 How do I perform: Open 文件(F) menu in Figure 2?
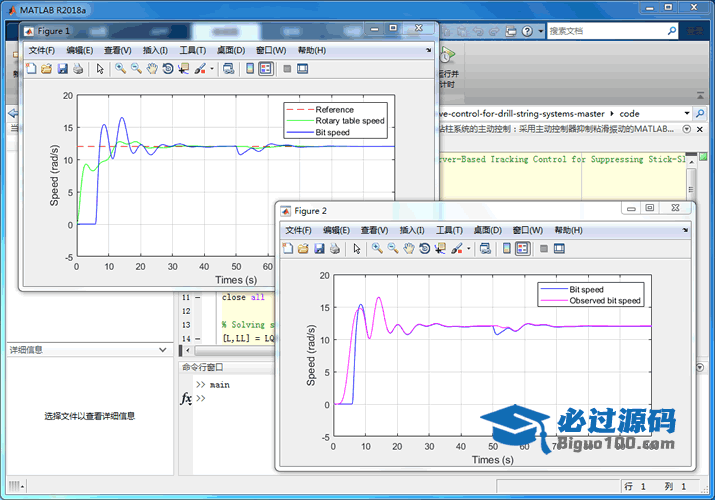(x=298, y=230)
